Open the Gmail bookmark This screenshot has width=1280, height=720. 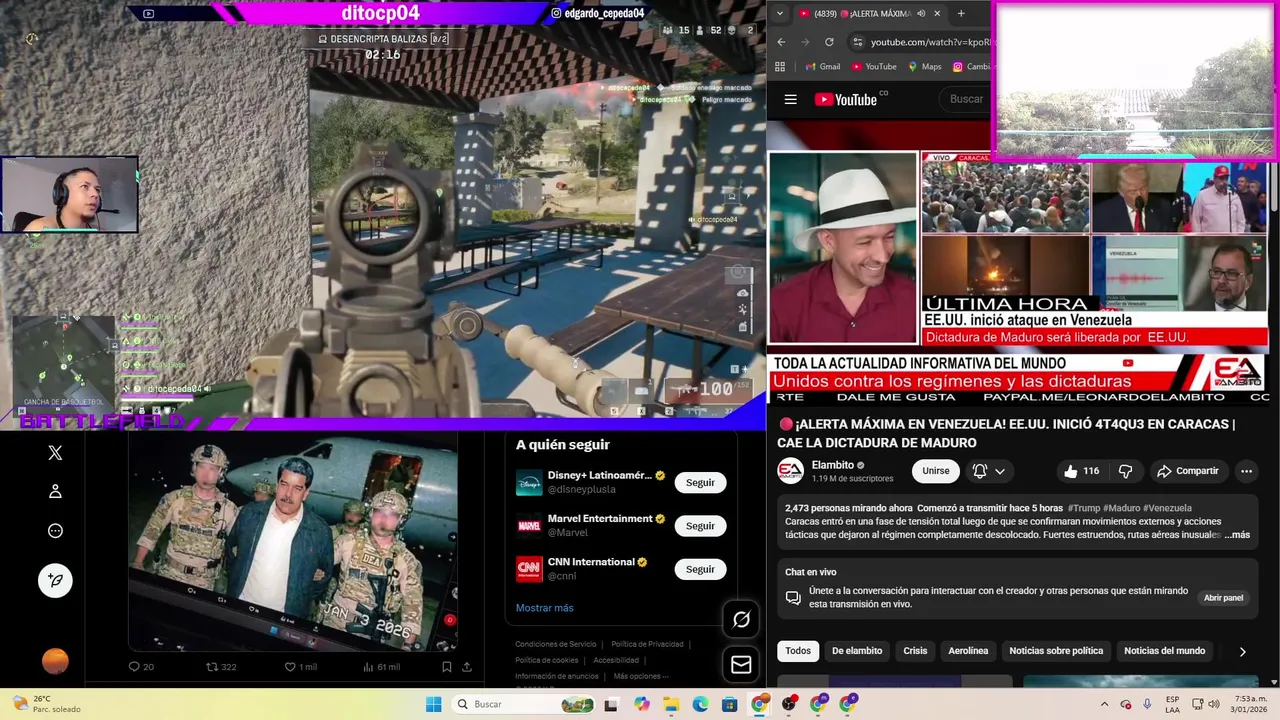pyautogui.click(x=822, y=67)
